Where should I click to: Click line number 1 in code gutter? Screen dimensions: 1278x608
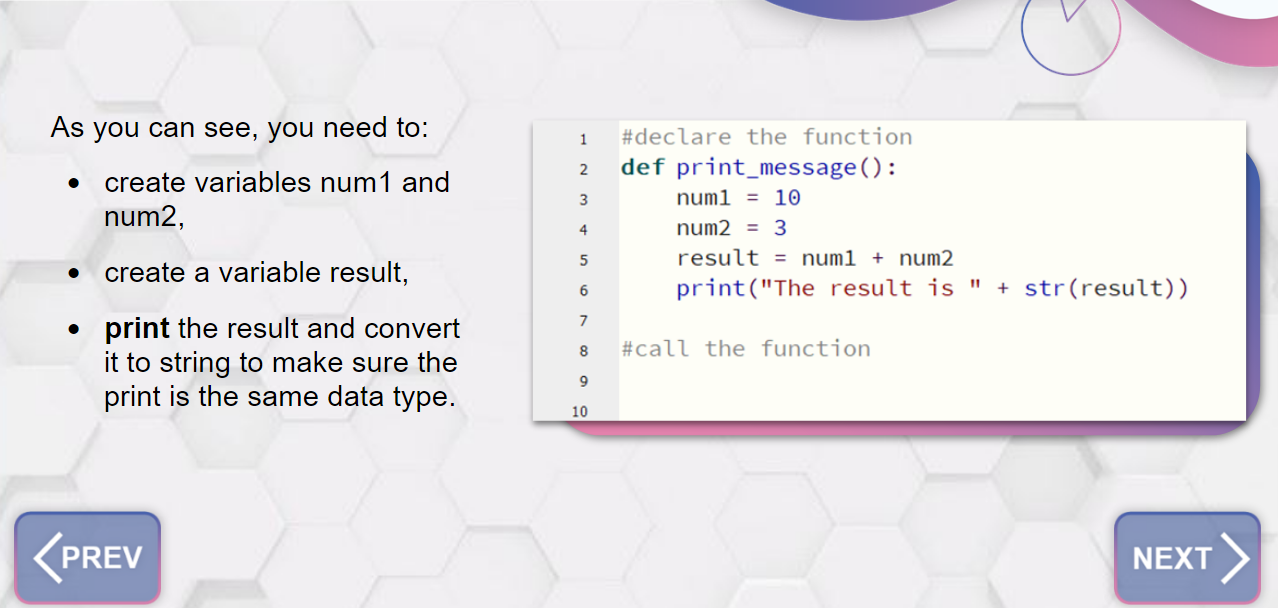click(583, 139)
